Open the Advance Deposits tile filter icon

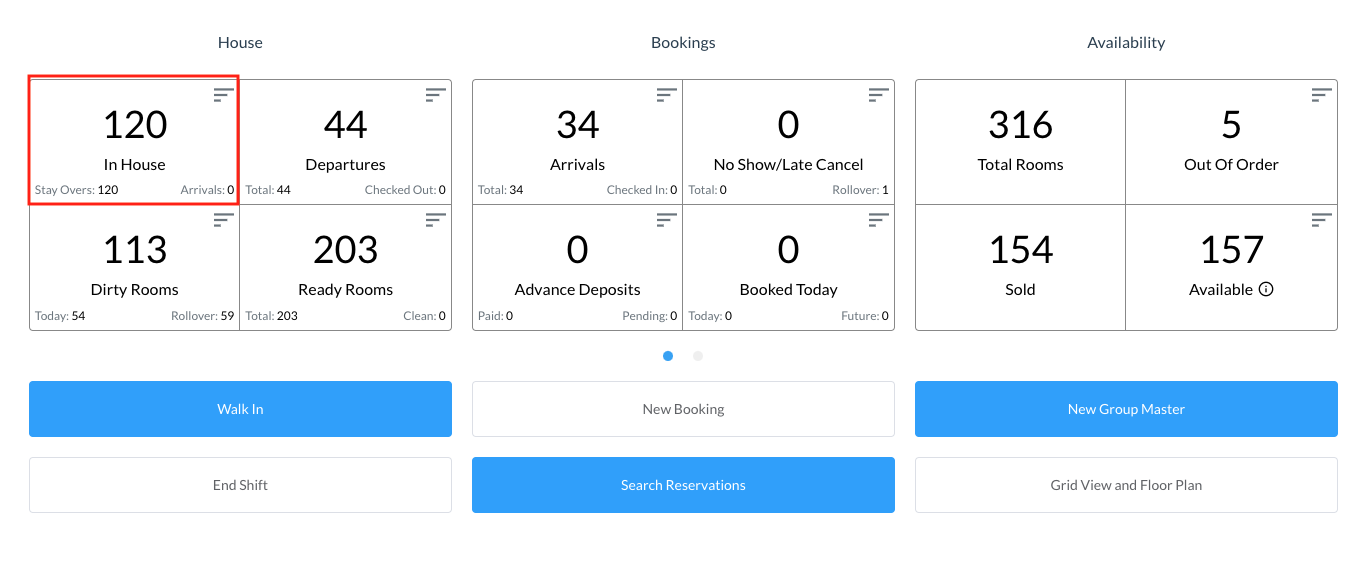click(x=666, y=219)
